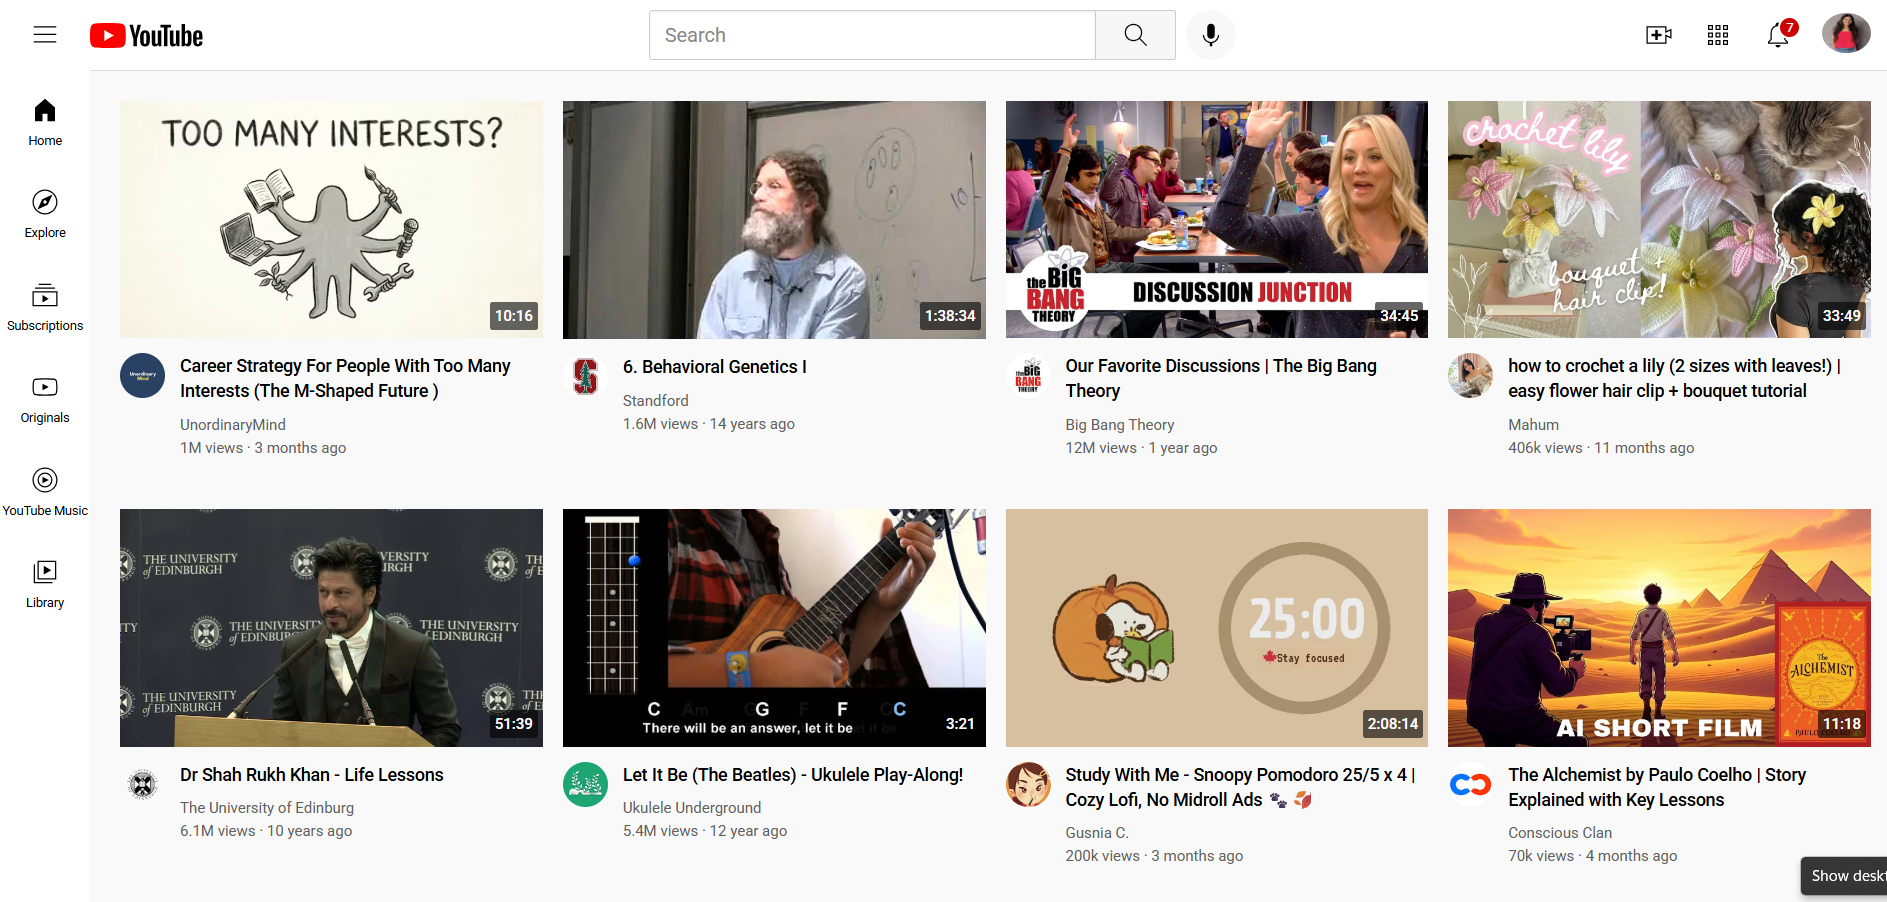Screen dimensions: 1887x902
Task: Open the Snoopy Pomodoro video thumbnail
Action: pos(1216,627)
